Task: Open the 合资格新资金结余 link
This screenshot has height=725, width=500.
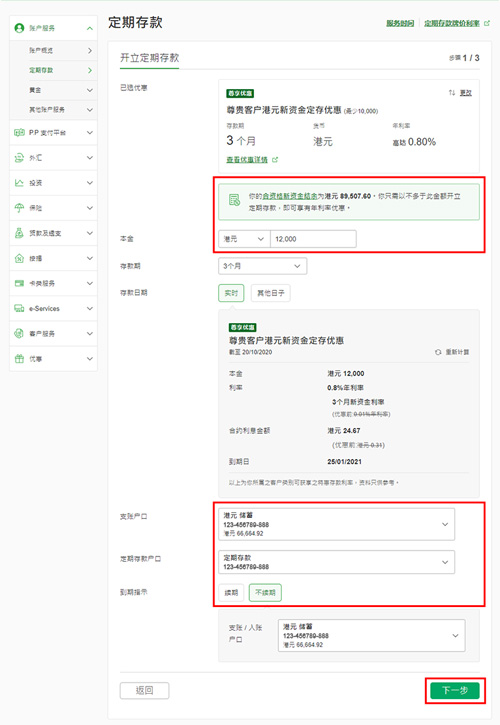Action: pyautogui.click(x=290, y=196)
